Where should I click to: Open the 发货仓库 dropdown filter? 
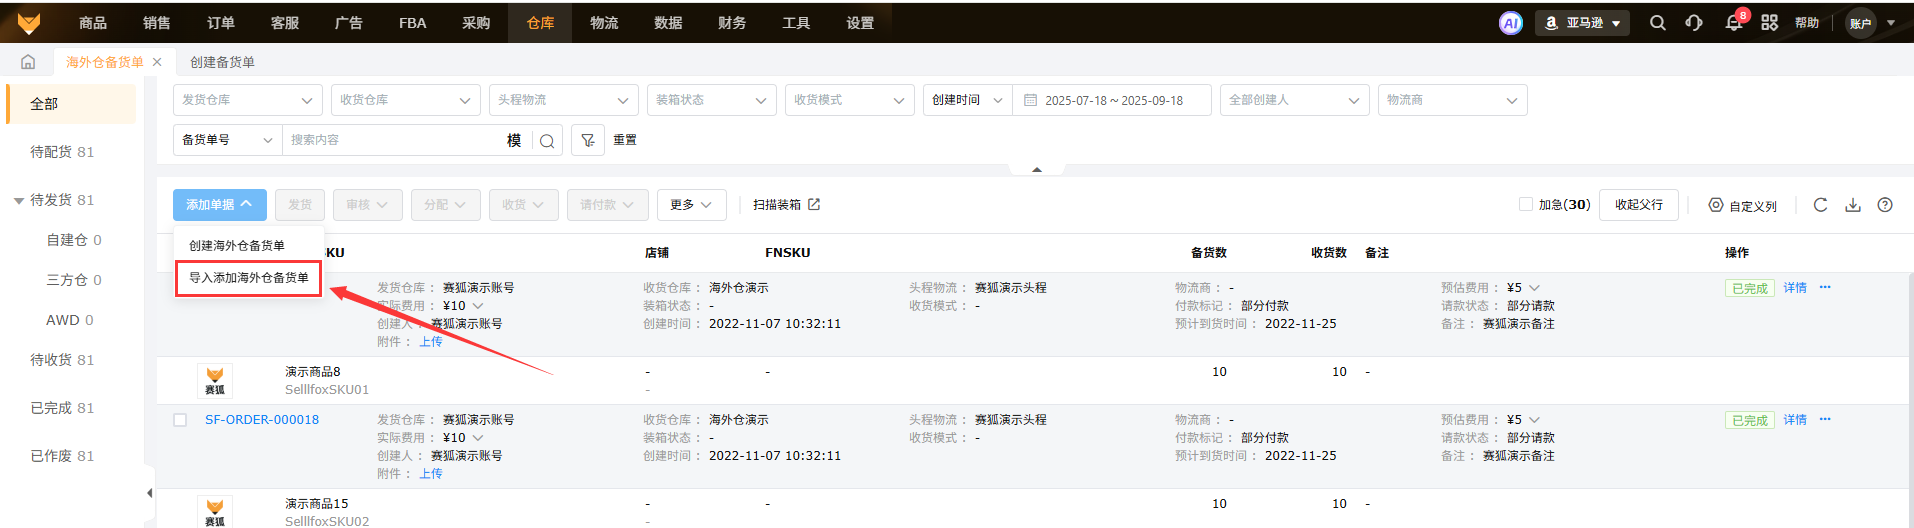(x=247, y=100)
